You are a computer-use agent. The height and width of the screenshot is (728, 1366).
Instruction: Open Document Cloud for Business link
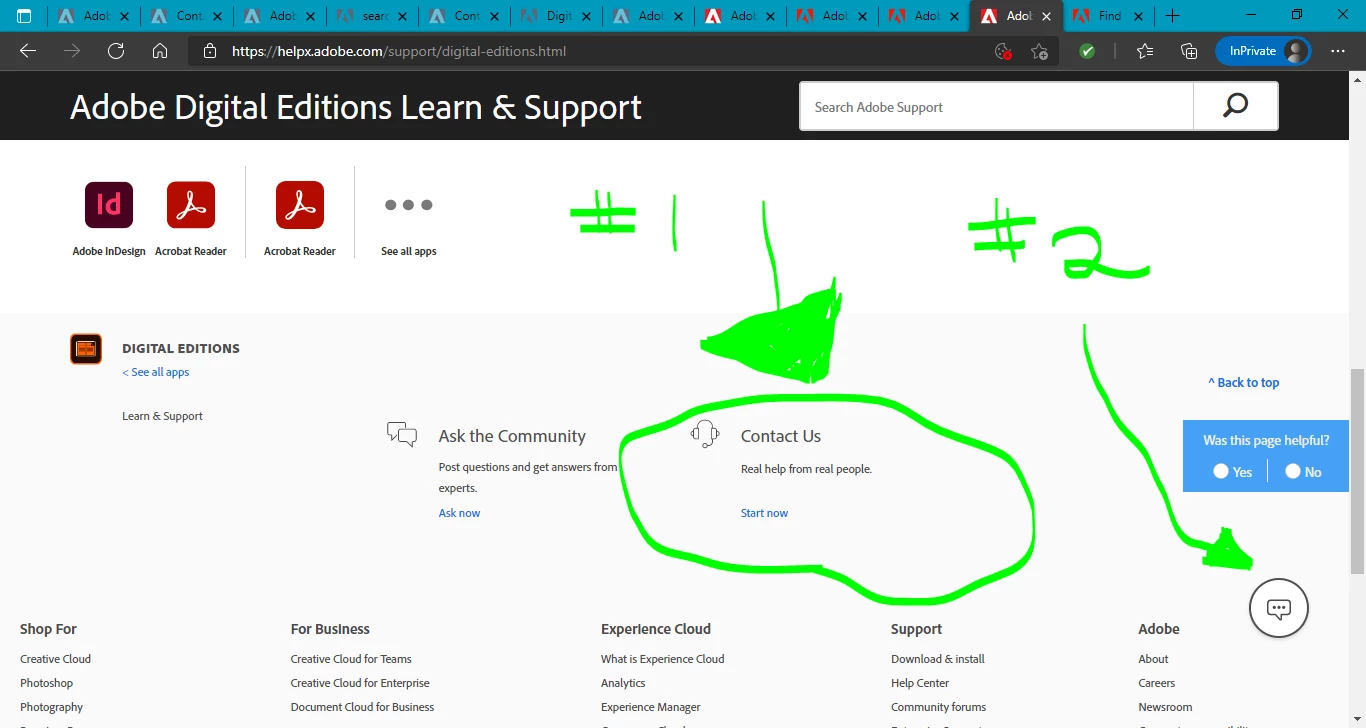[362, 707]
